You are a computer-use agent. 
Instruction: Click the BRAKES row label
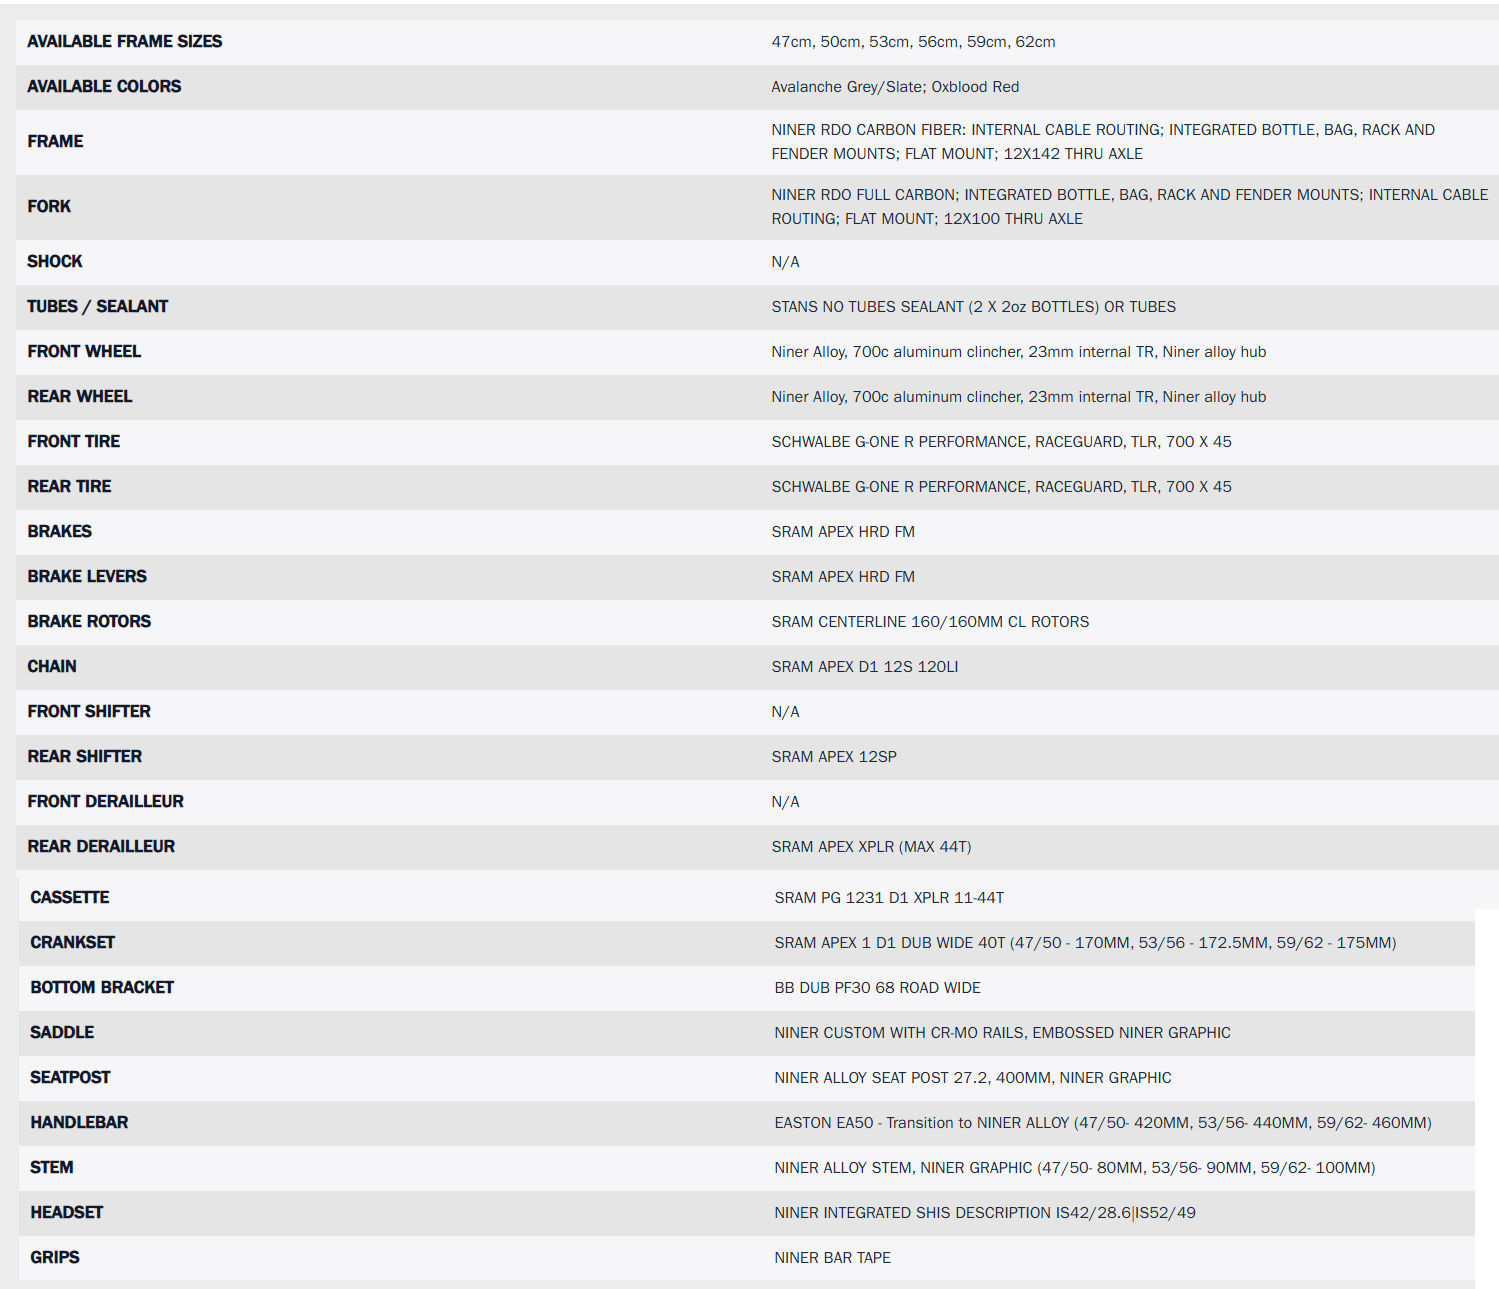(59, 531)
